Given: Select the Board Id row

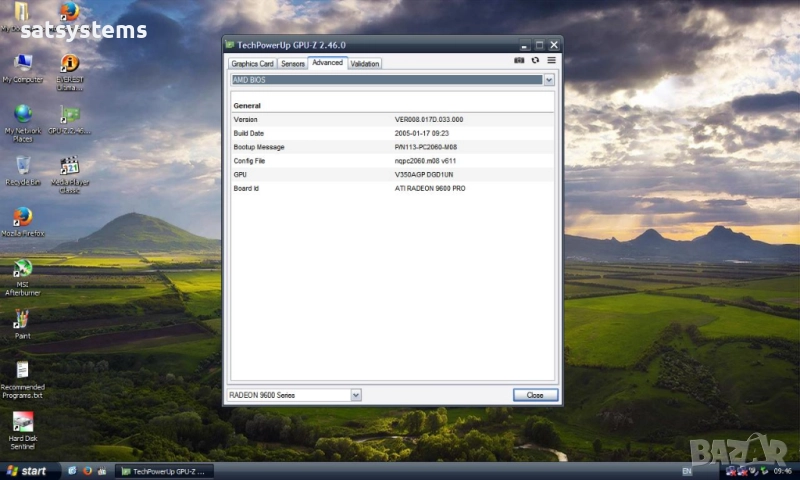Looking at the screenshot, I should point(392,188).
